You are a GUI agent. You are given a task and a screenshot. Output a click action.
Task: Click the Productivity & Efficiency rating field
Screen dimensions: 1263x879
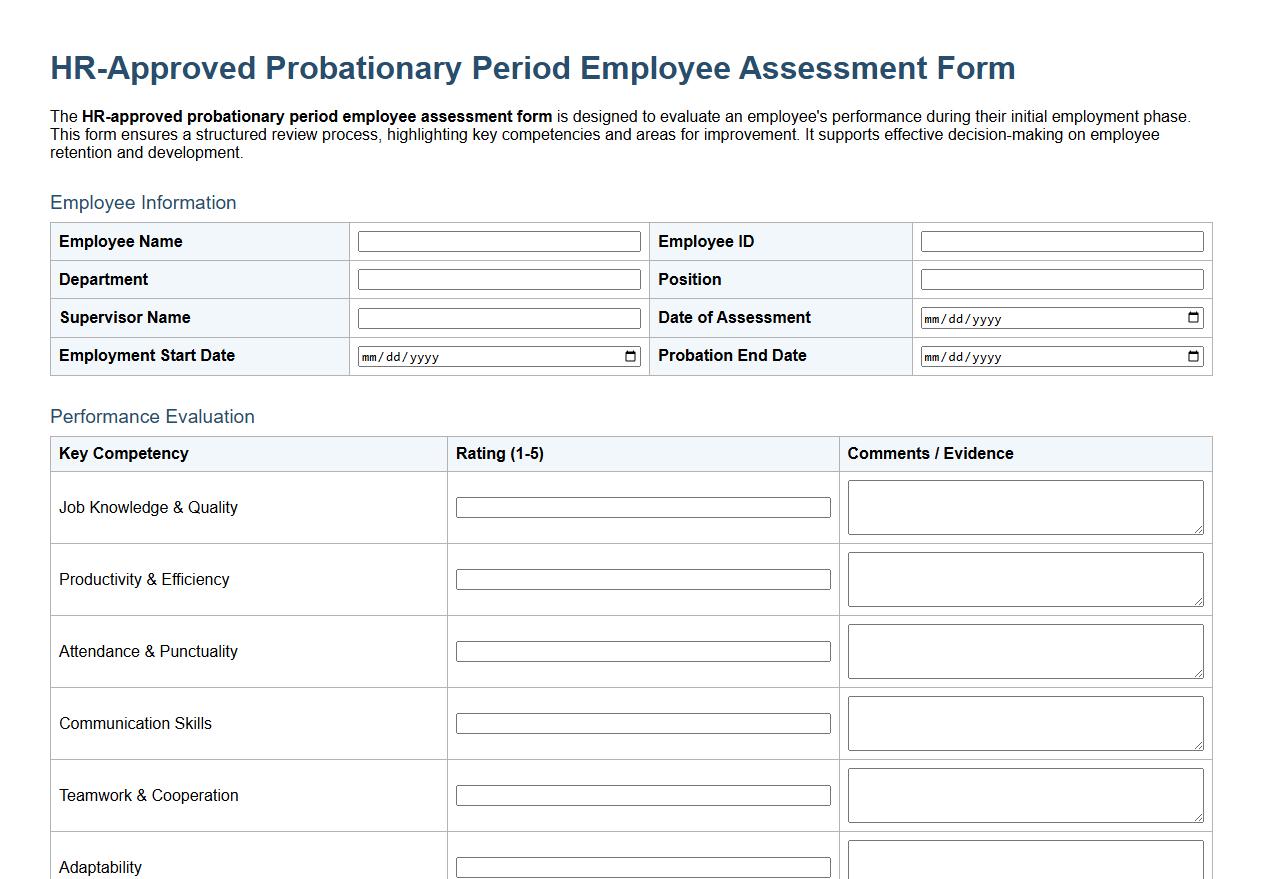[x=643, y=579]
